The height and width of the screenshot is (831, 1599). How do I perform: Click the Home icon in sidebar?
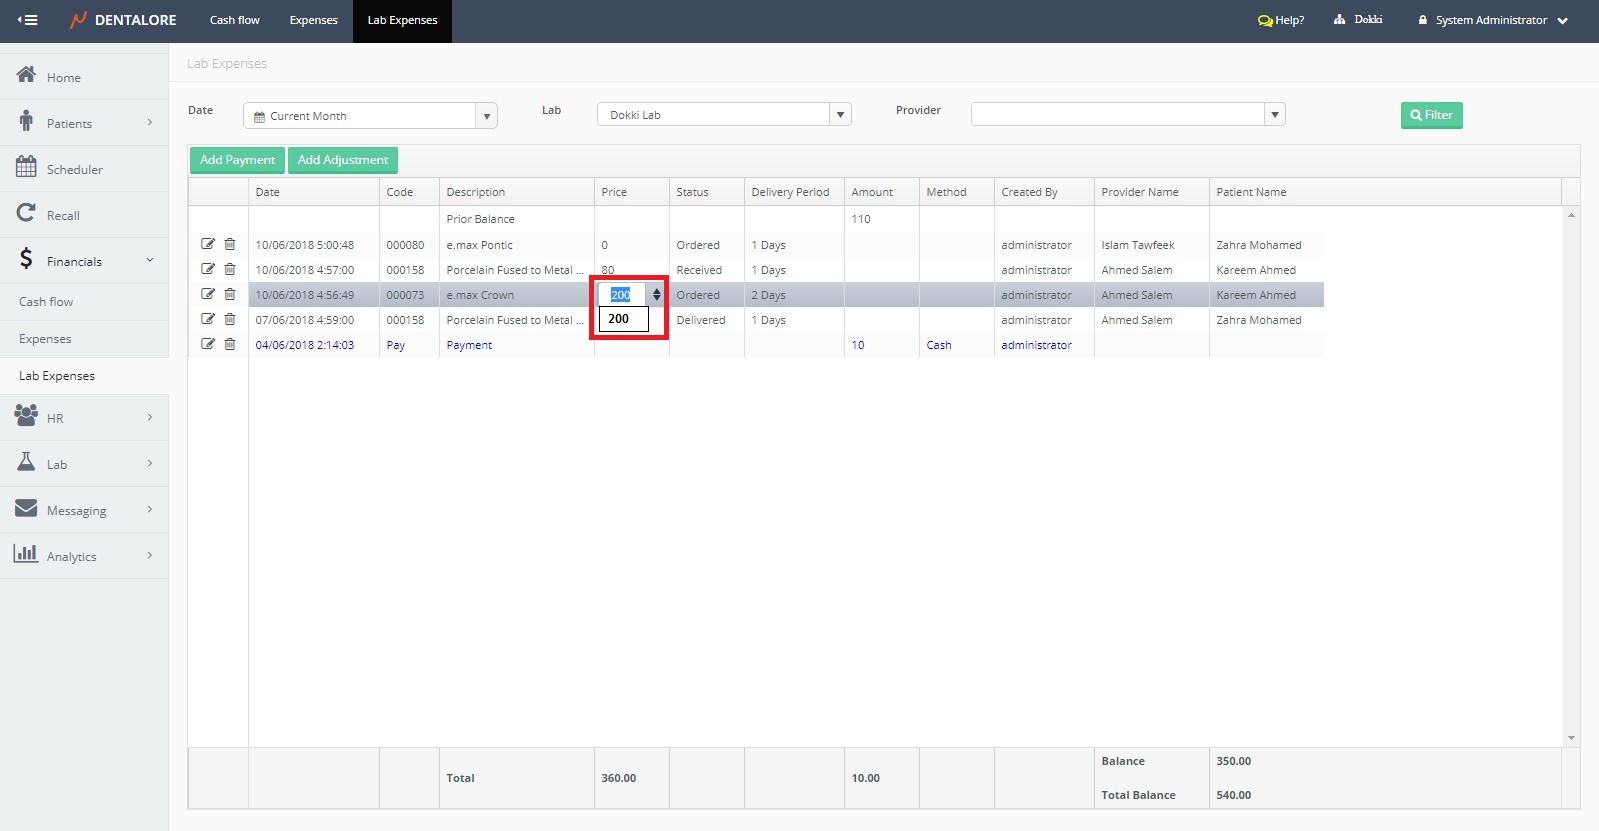point(26,76)
